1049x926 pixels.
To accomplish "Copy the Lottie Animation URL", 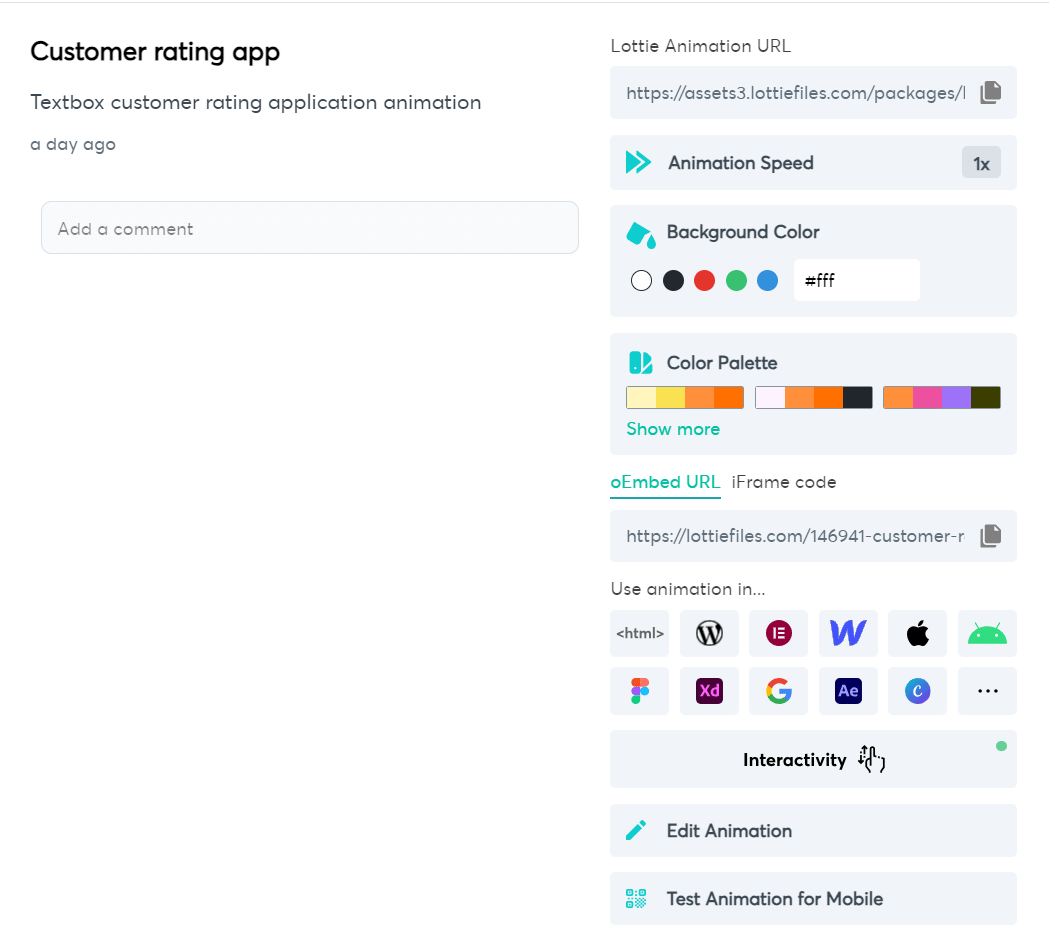I will [990, 92].
